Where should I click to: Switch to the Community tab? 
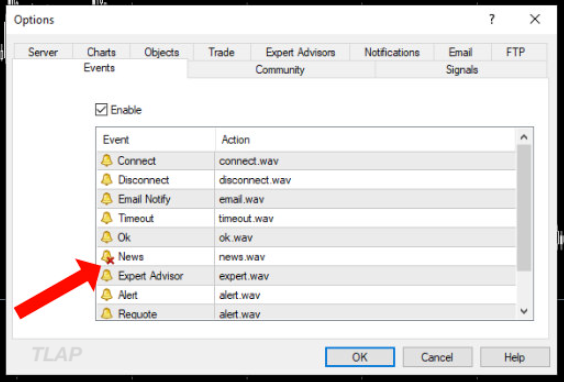pos(280,69)
